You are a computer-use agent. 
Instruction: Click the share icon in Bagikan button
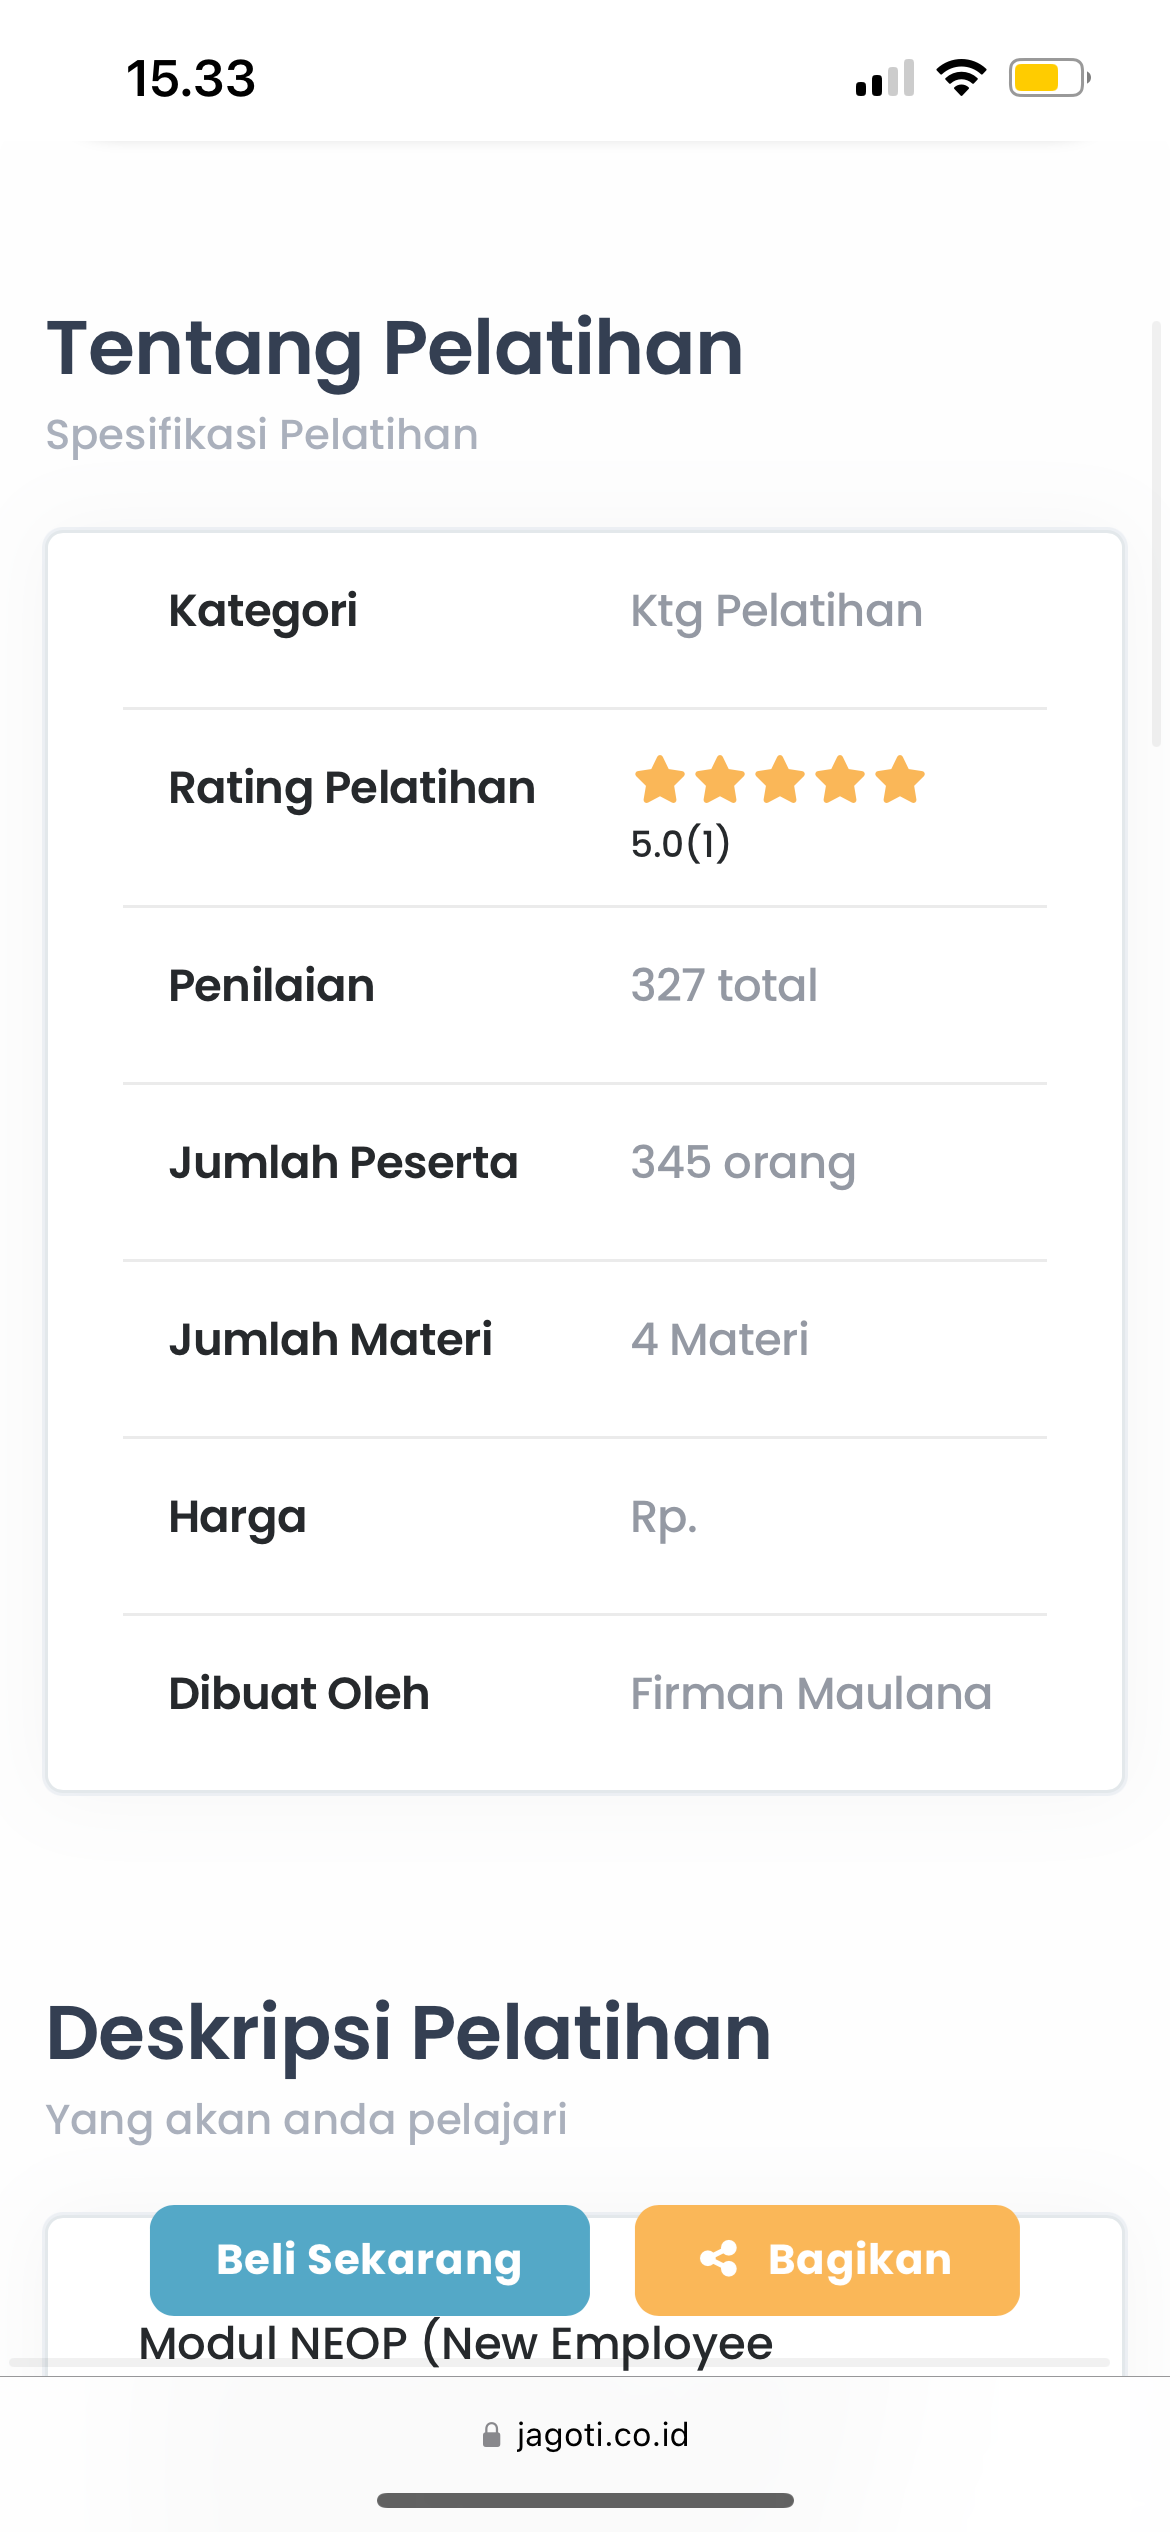(719, 2259)
